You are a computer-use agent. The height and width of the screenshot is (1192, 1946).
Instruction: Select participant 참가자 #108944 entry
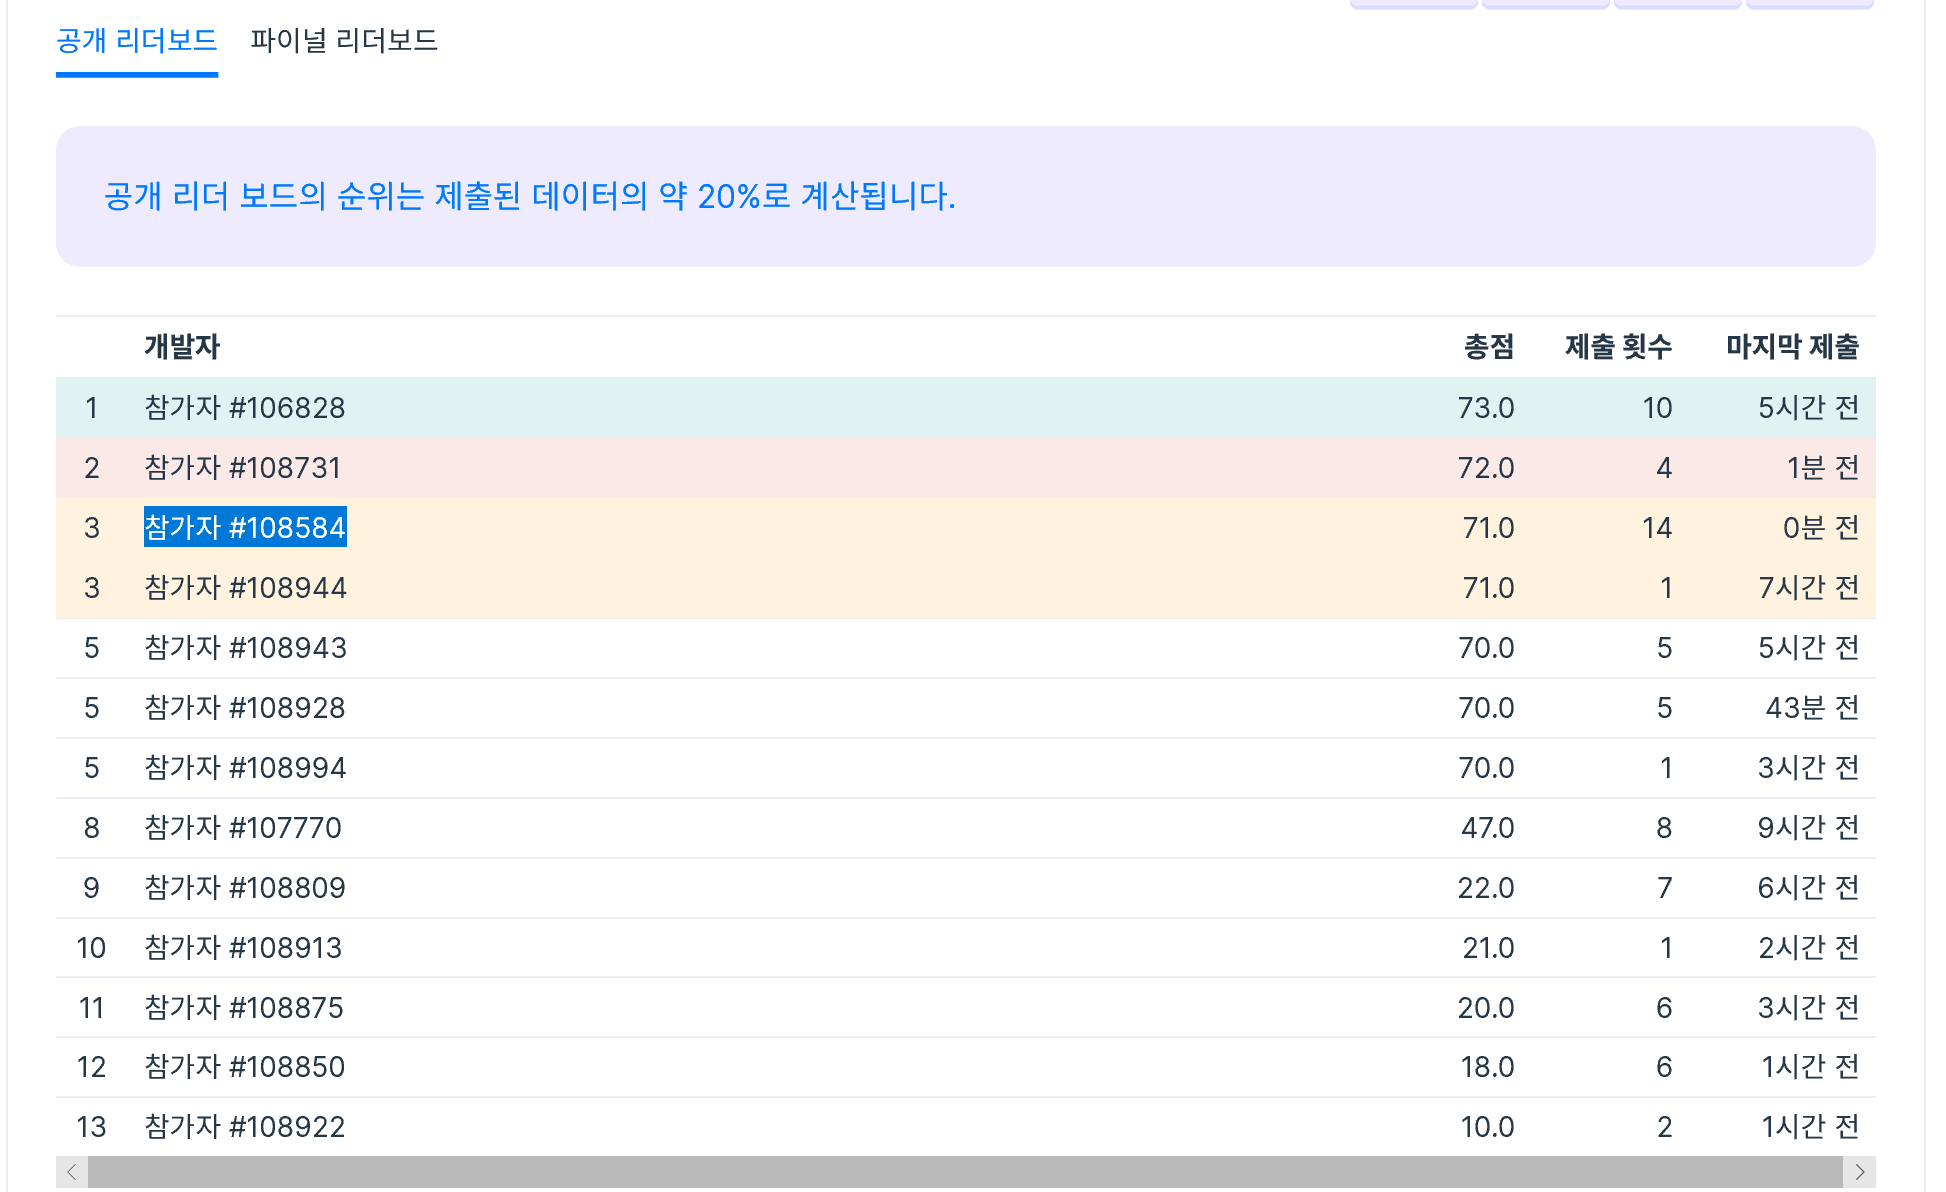245,588
